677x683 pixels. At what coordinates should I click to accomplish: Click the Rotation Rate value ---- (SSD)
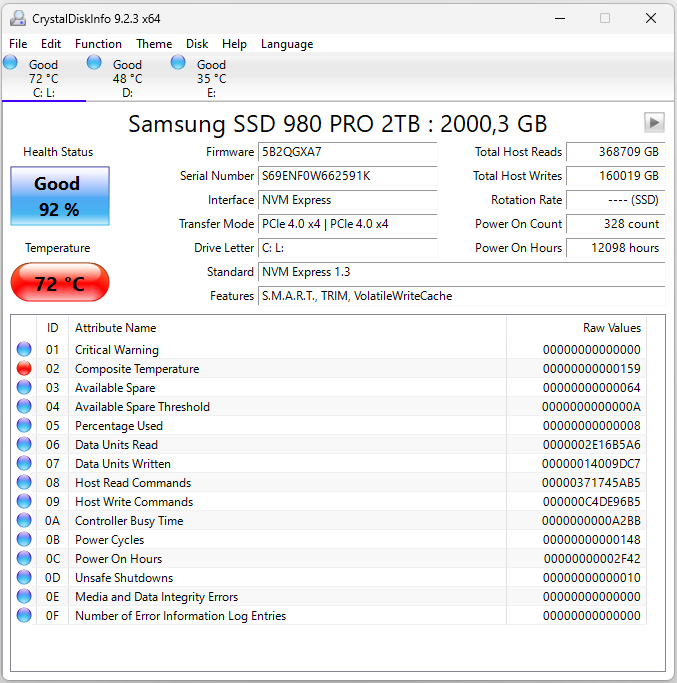tap(616, 200)
